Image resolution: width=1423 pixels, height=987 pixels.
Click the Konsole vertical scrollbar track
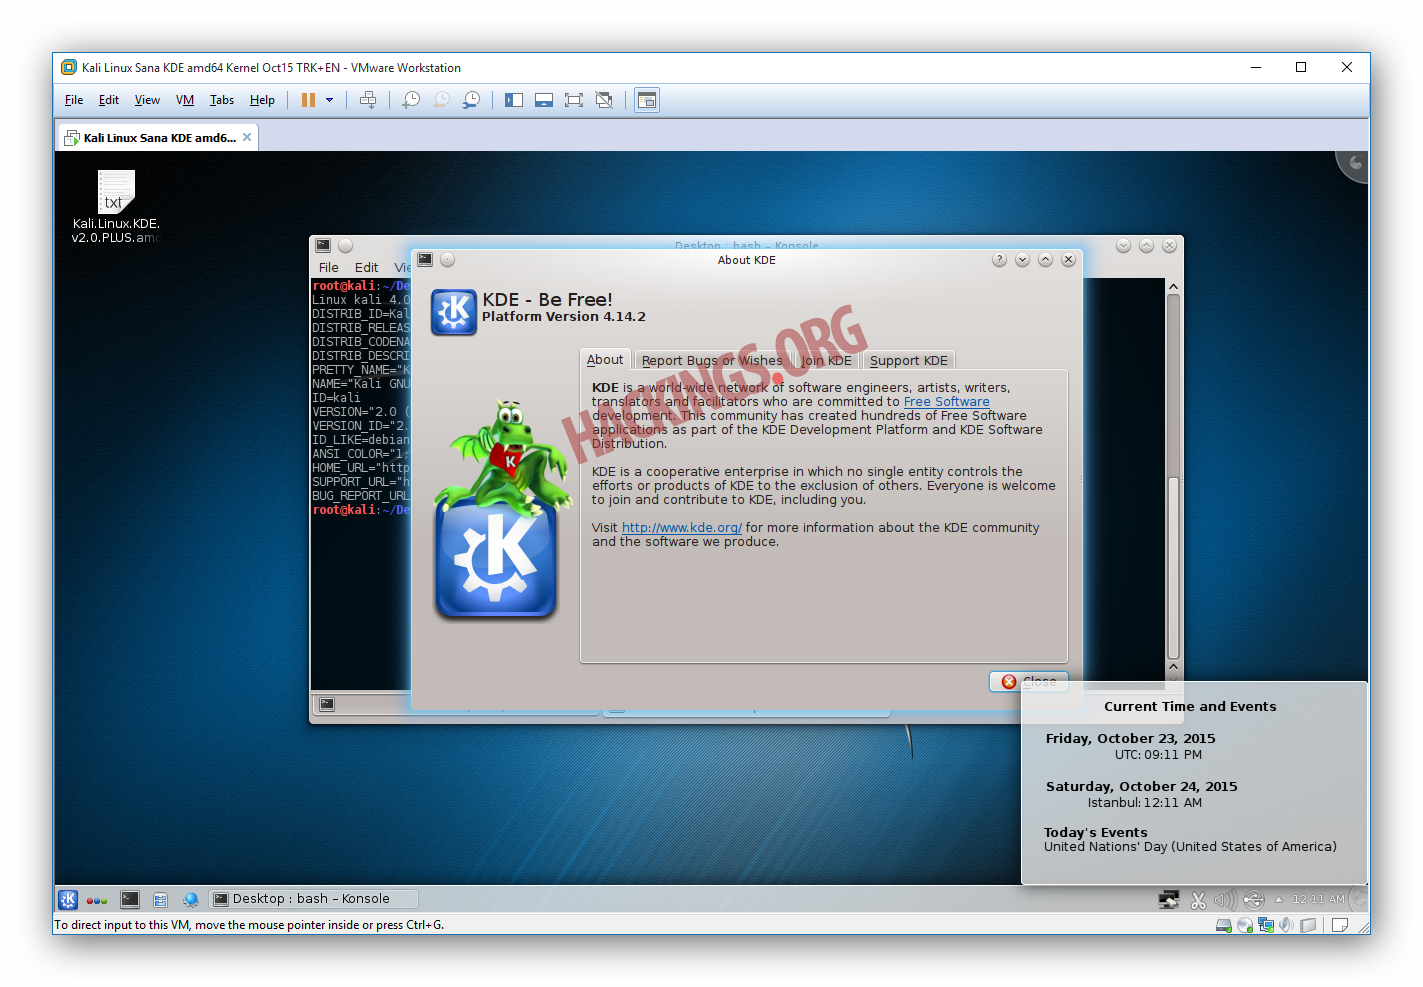click(x=1174, y=477)
